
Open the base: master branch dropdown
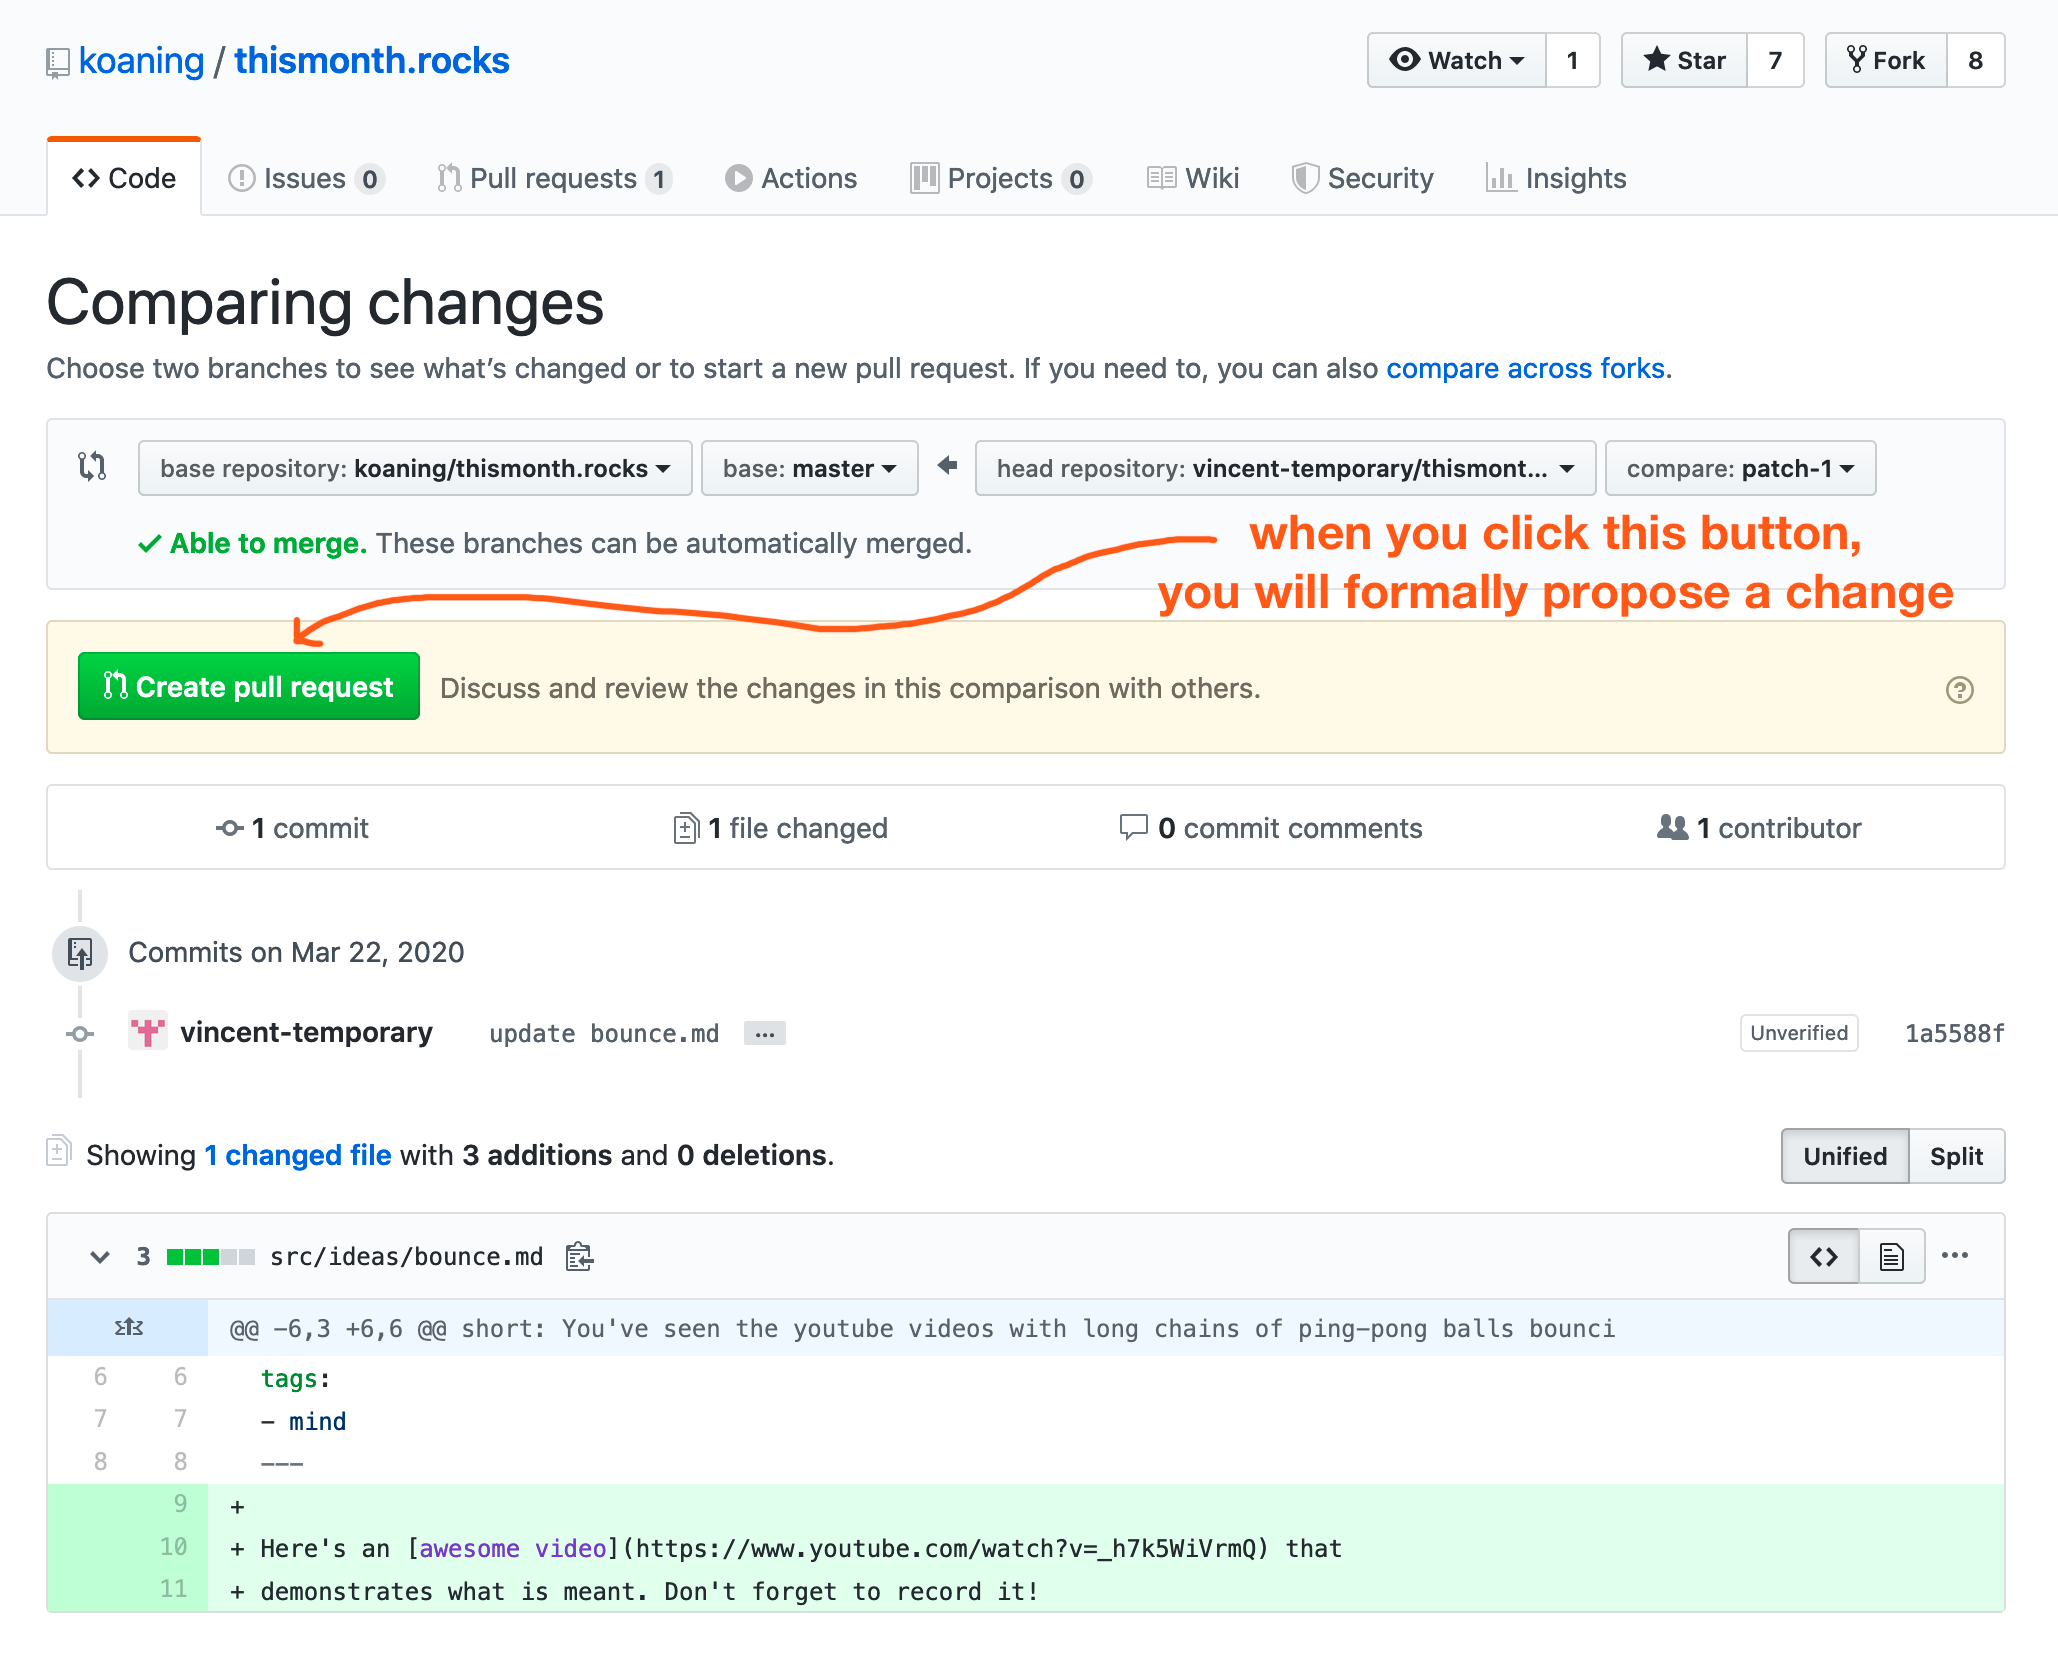pyautogui.click(x=809, y=468)
